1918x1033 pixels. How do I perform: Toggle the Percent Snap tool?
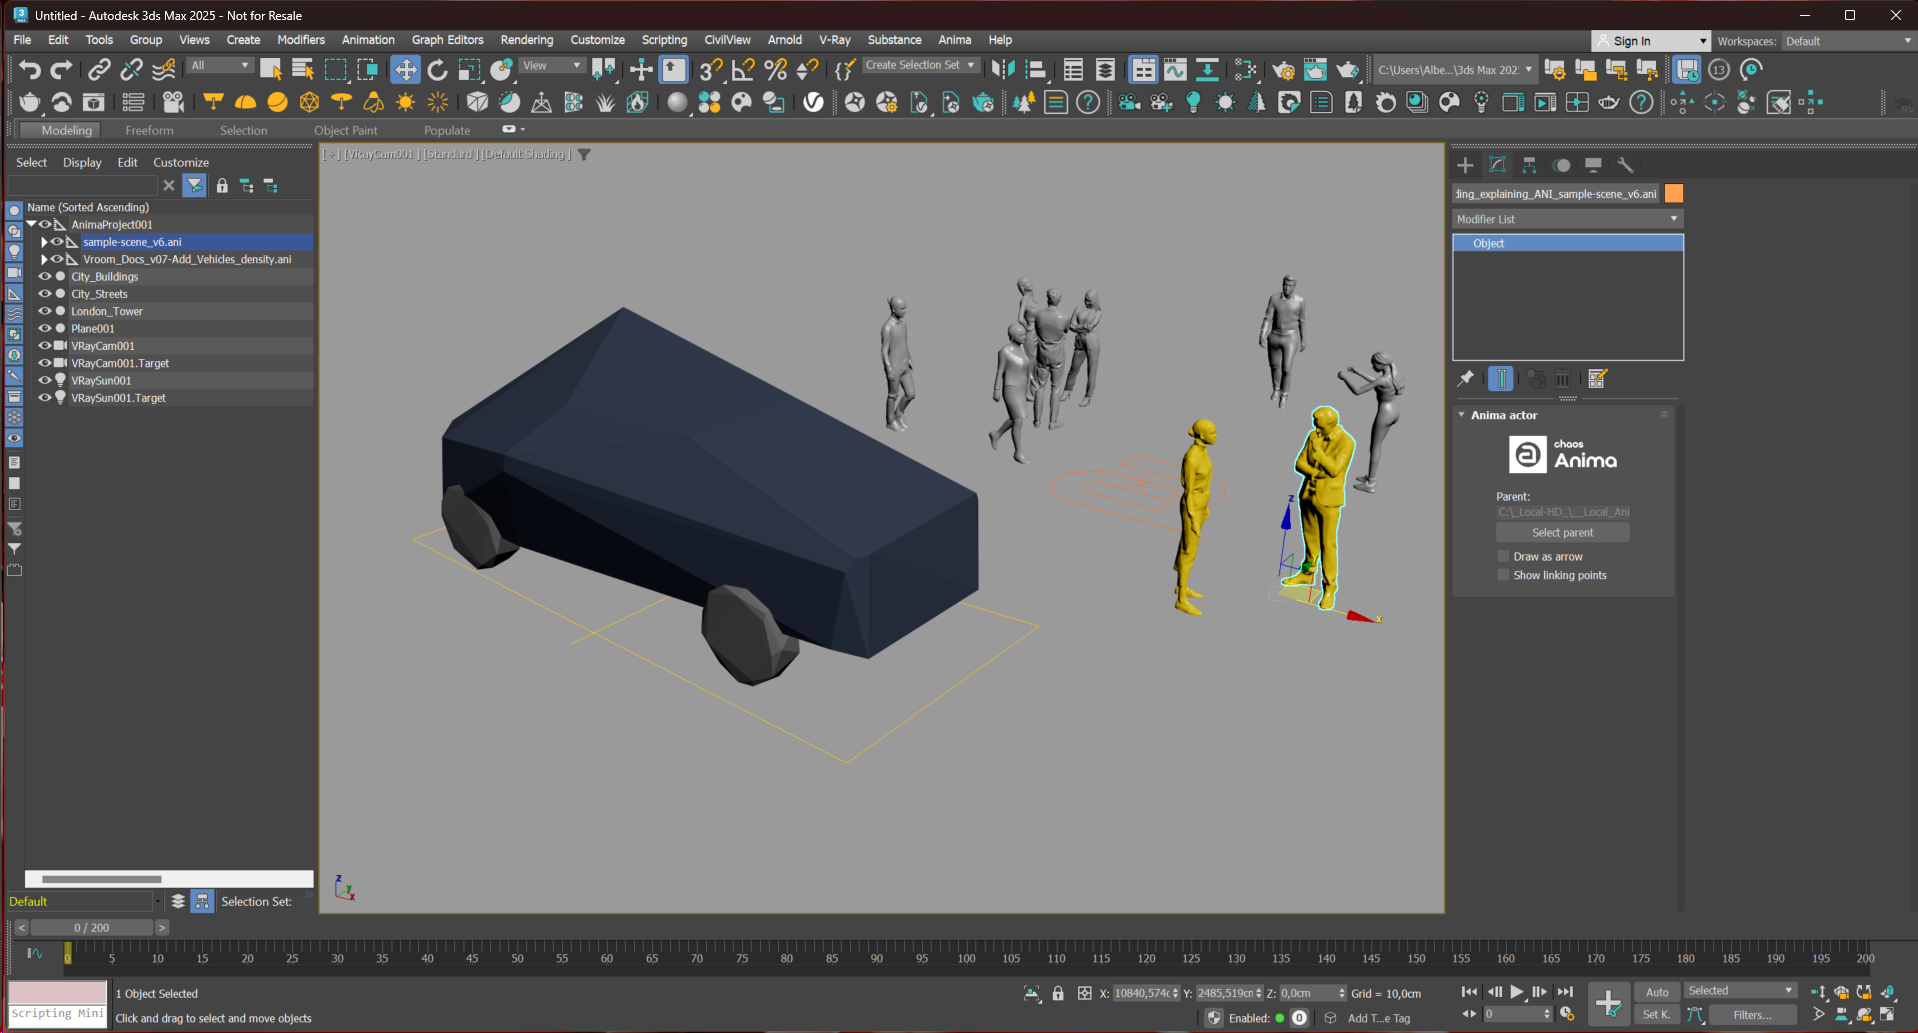coord(775,69)
